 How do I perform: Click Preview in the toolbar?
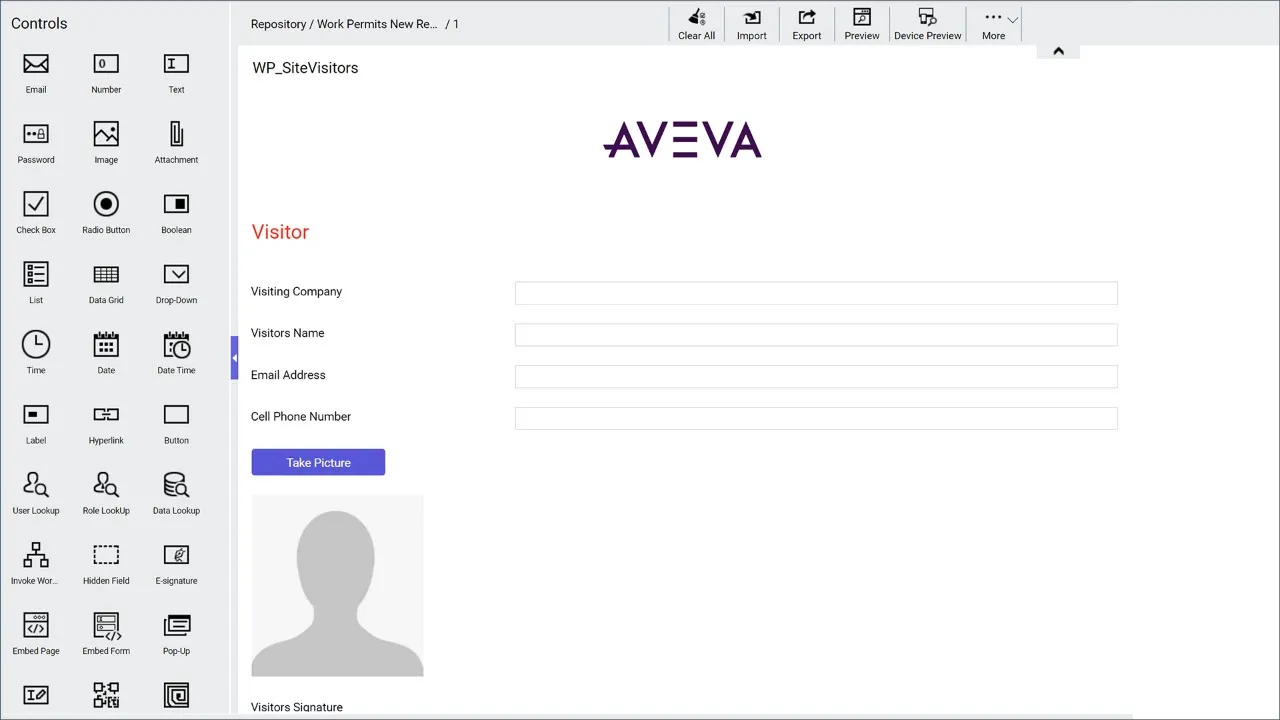(861, 23)
